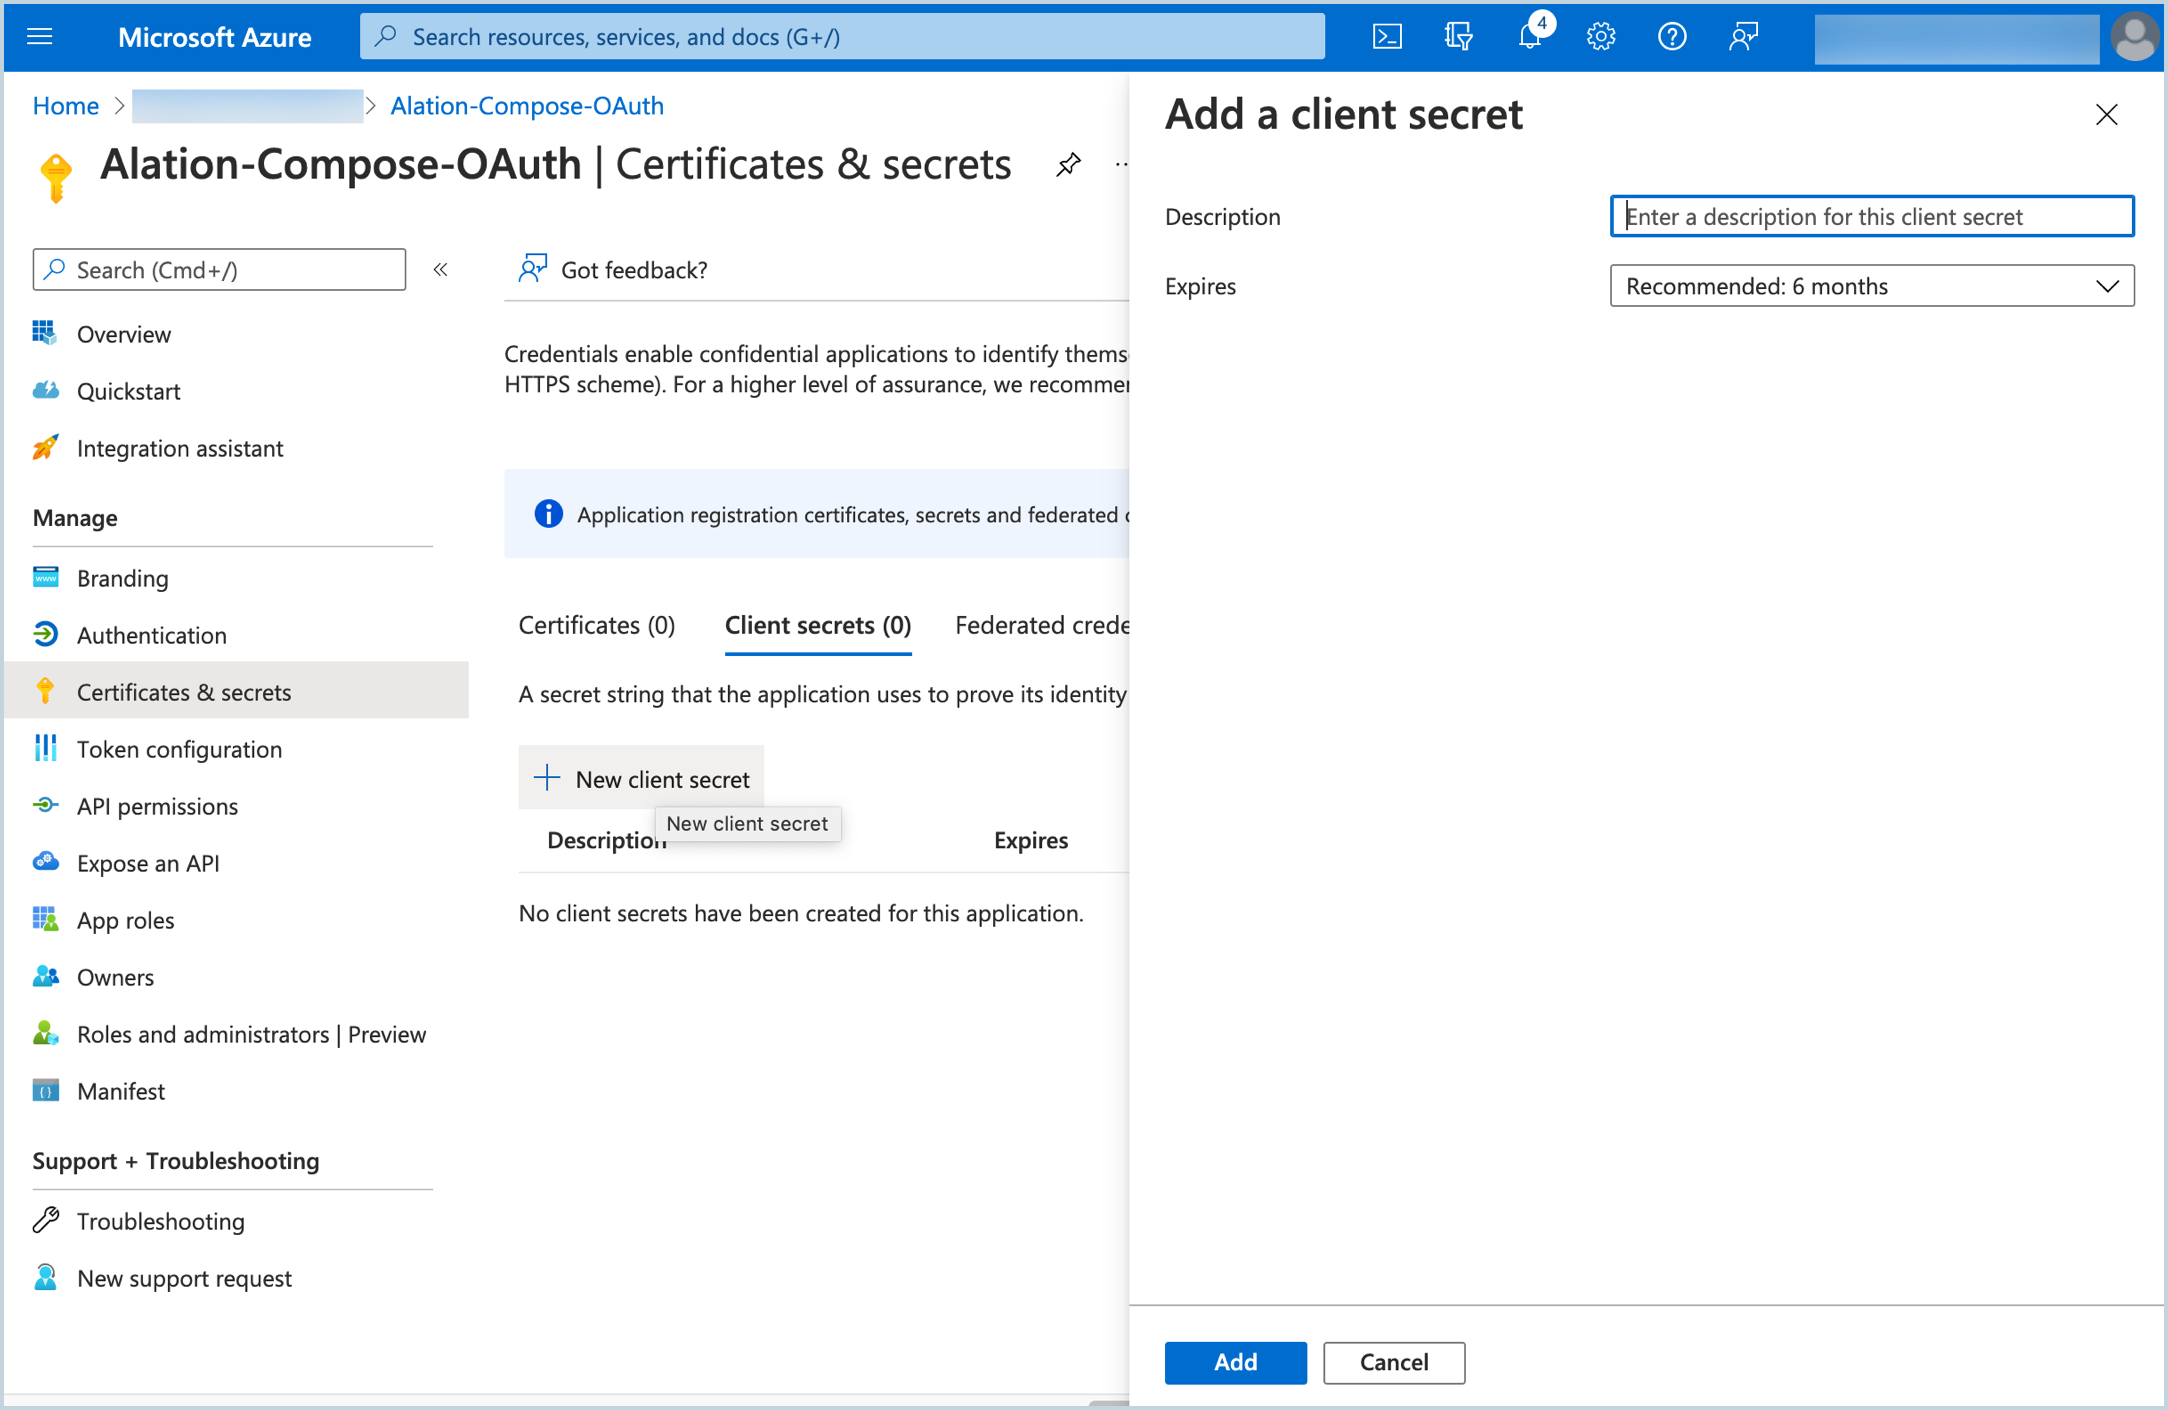The image size is (2168, 1410).
Task: Open portal settings gear icon
Action: 1601,37
